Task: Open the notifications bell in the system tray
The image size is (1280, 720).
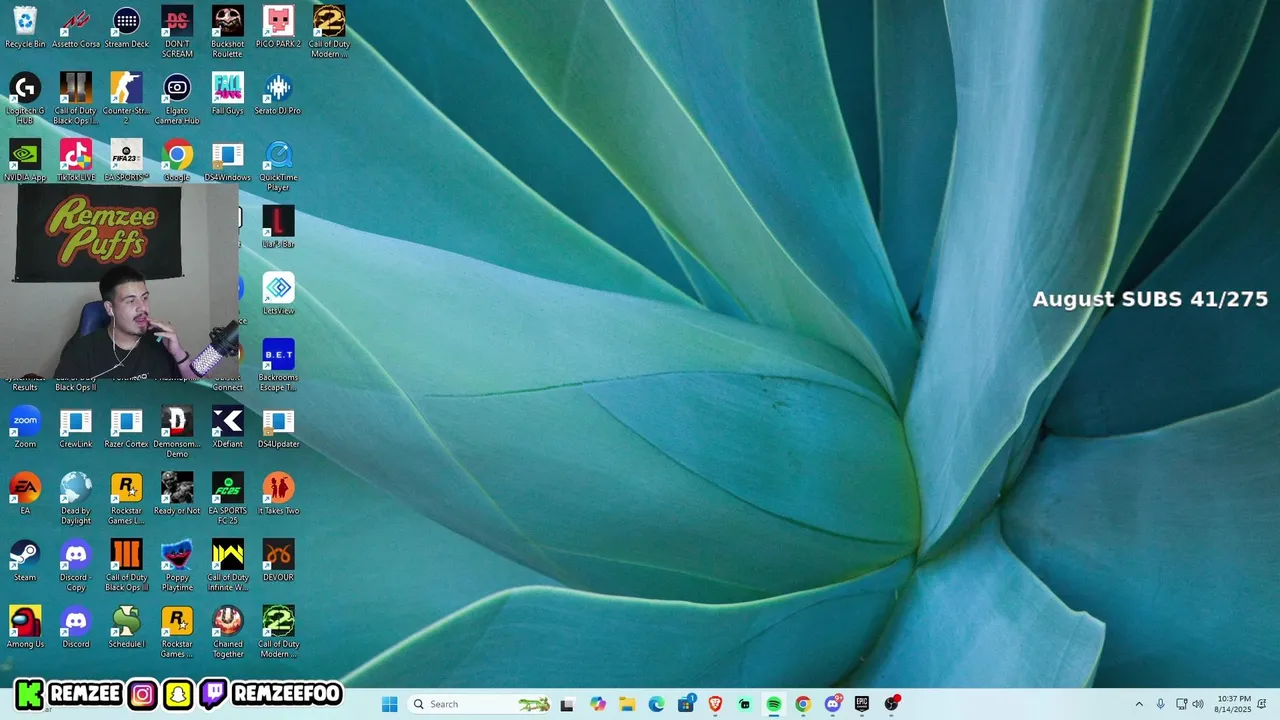Action: pos(1262,704)
